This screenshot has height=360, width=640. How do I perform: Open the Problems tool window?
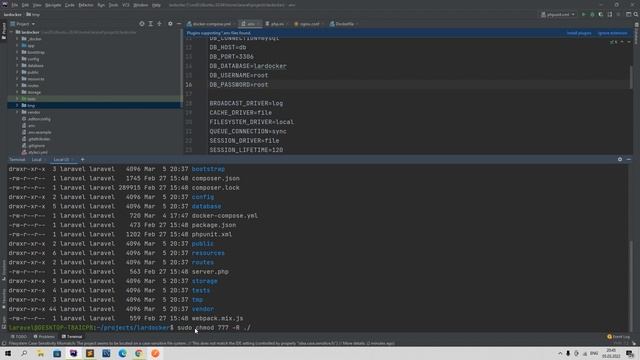[x=44, y=337]
